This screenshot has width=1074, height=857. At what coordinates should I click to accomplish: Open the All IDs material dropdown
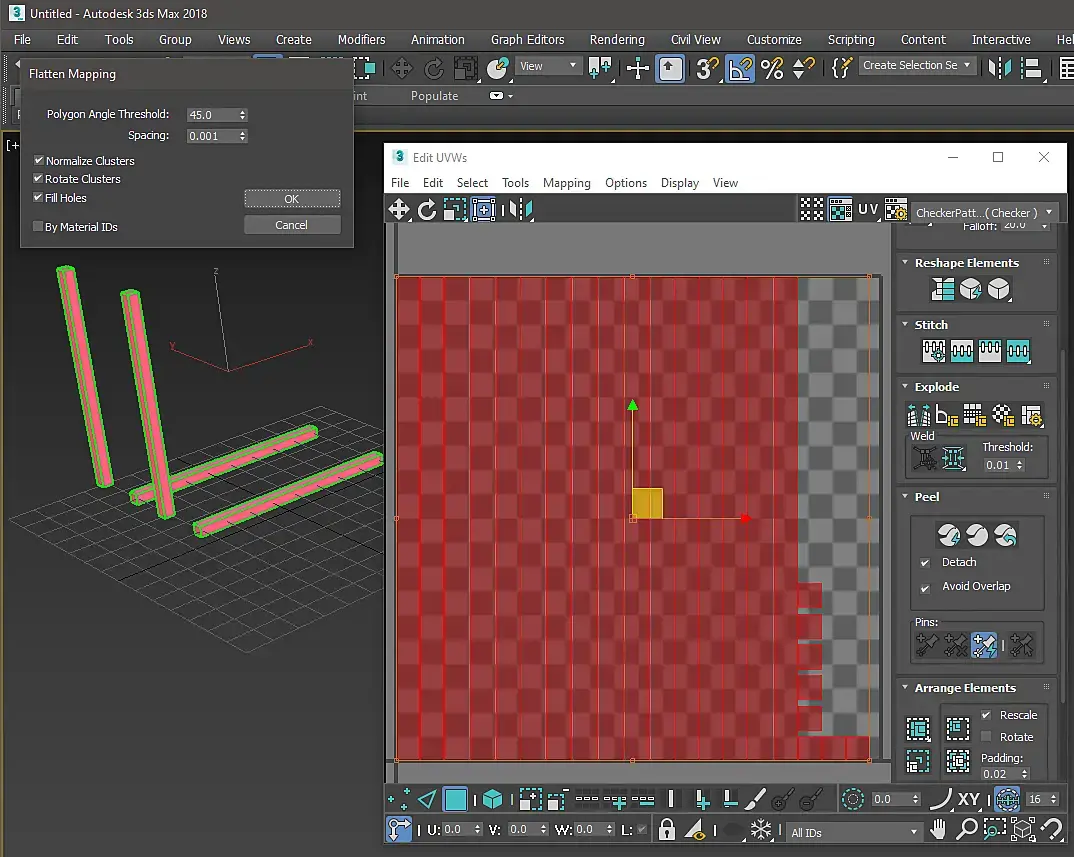(x=853, y=832)
